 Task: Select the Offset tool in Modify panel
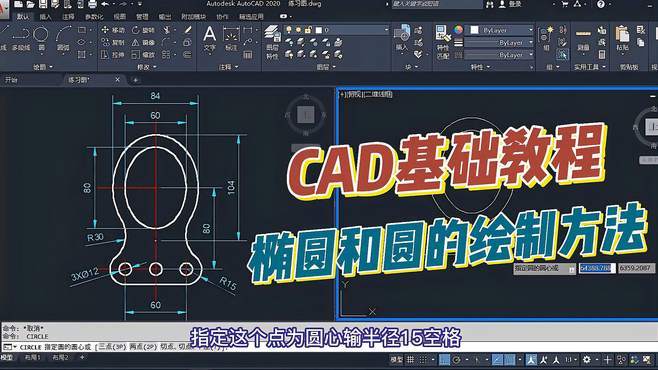(187, 55)
